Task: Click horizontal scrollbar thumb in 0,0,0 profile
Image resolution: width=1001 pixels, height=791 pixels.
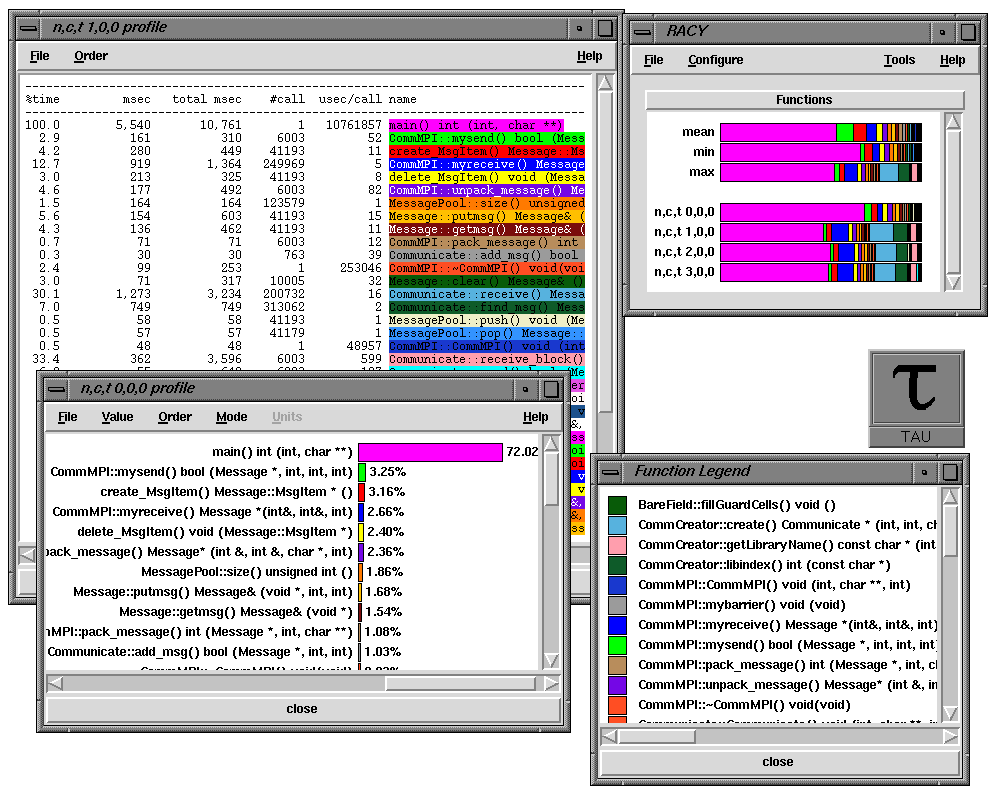Action: coord(460,684)
